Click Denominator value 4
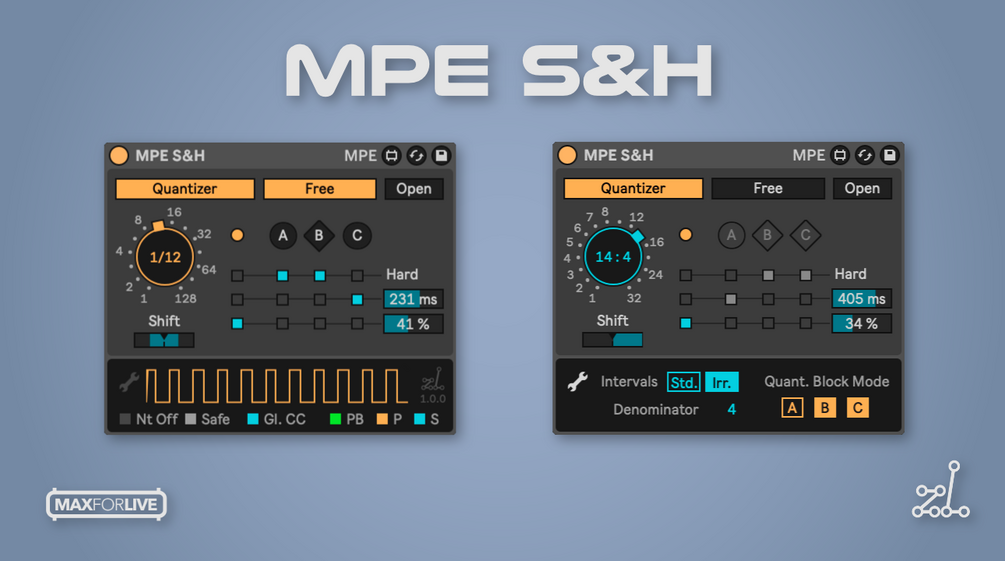1005x561 pixels. [731, 410]
